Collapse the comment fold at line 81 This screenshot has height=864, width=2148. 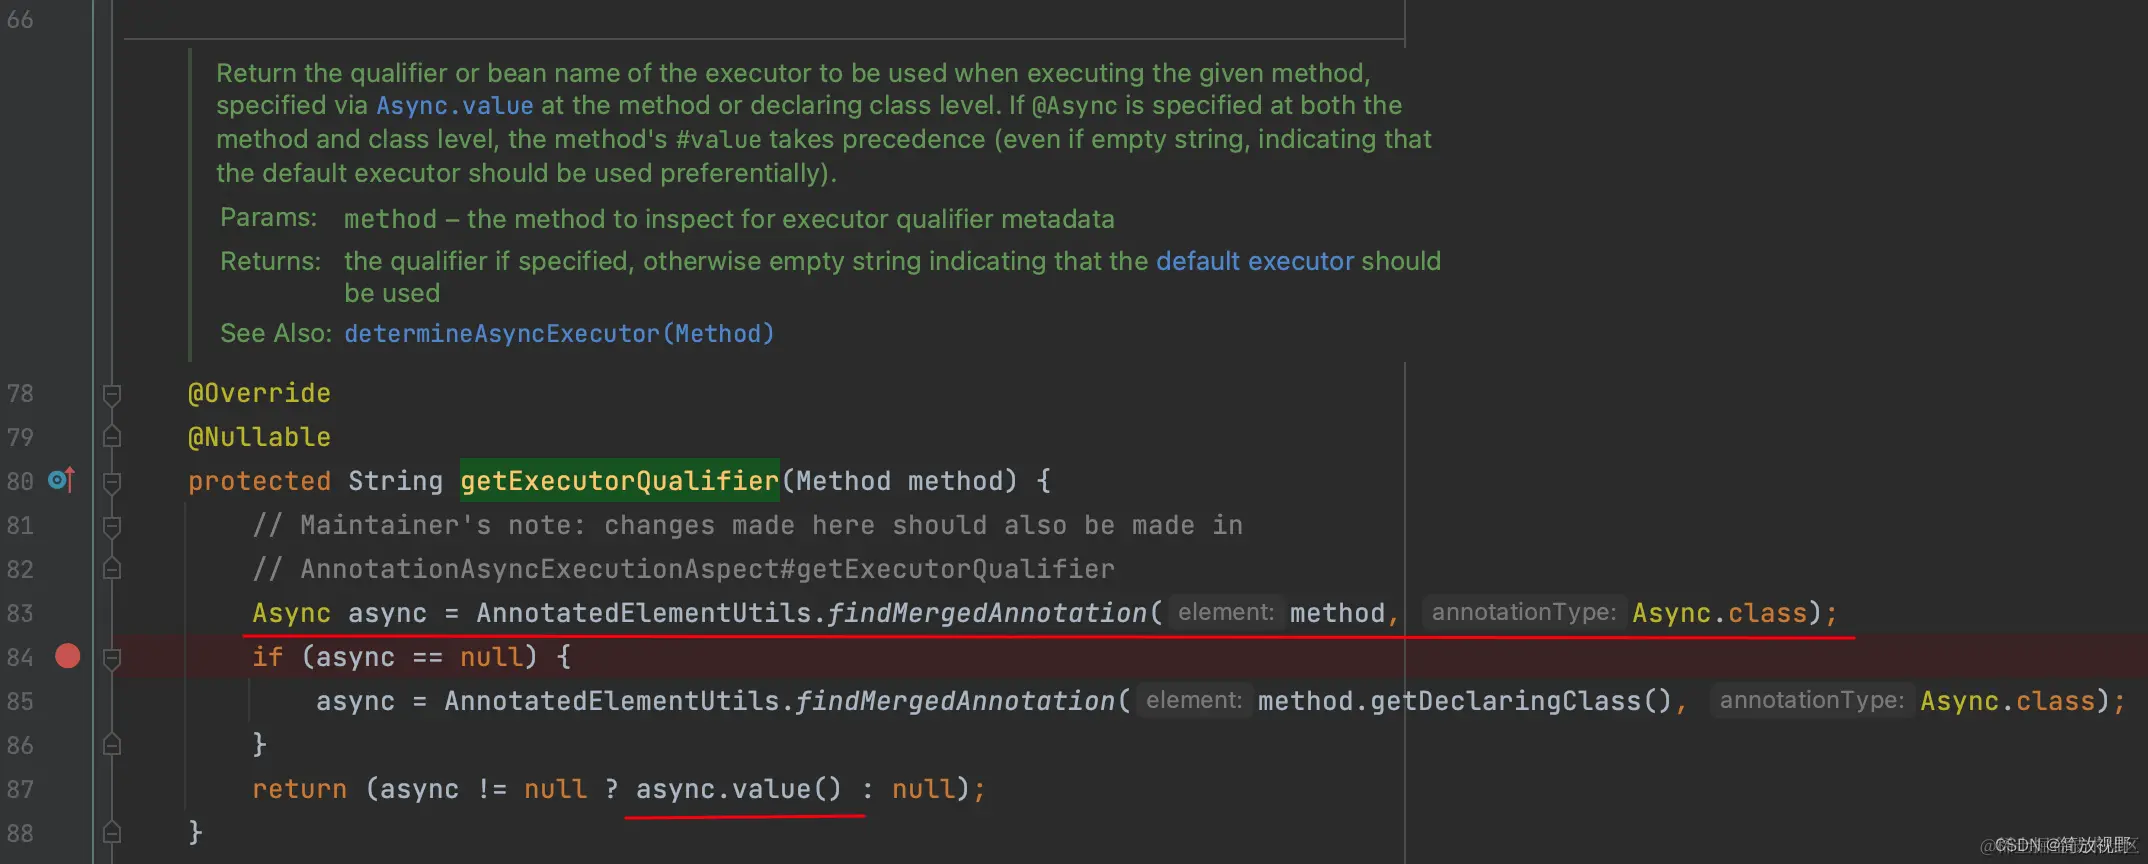pyautogui.click(x=112, y=527)
